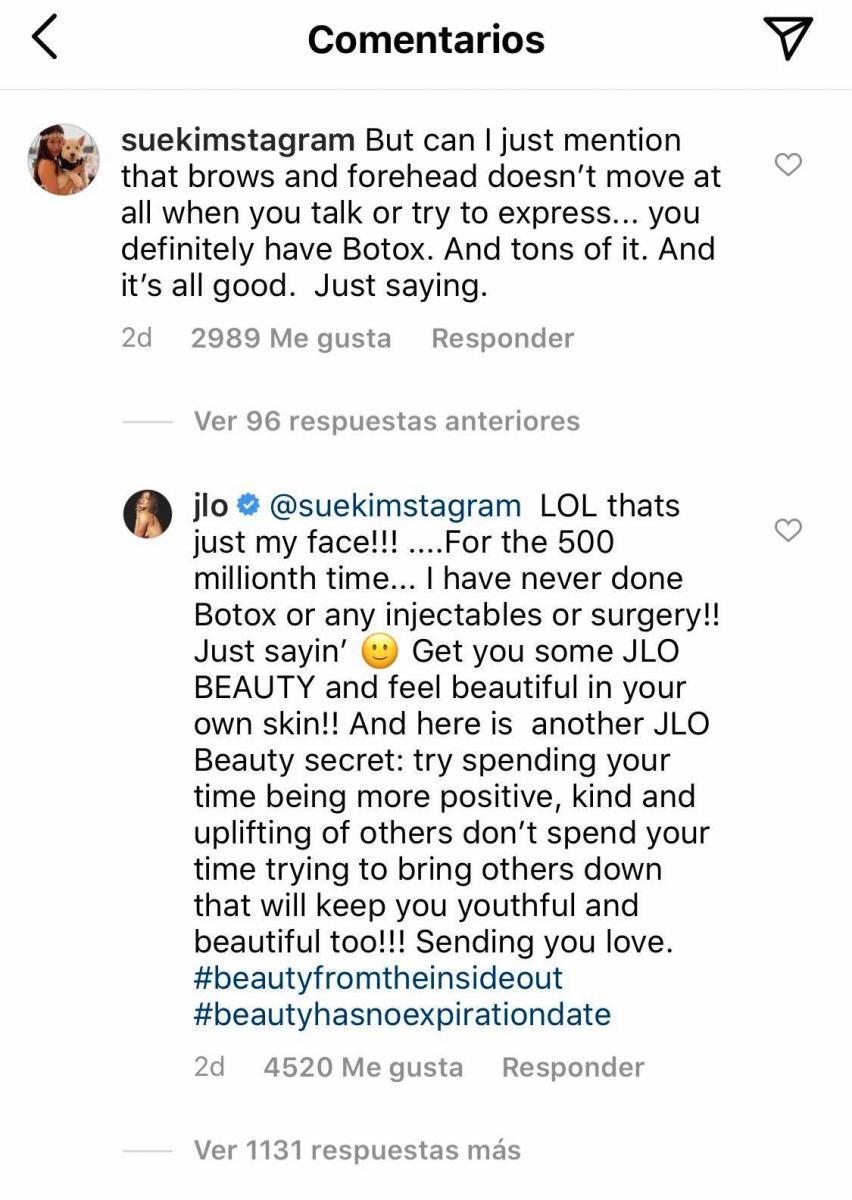Open the direct message share icon
This screenshot has width=852, height=1200.
tap(786, 37)
